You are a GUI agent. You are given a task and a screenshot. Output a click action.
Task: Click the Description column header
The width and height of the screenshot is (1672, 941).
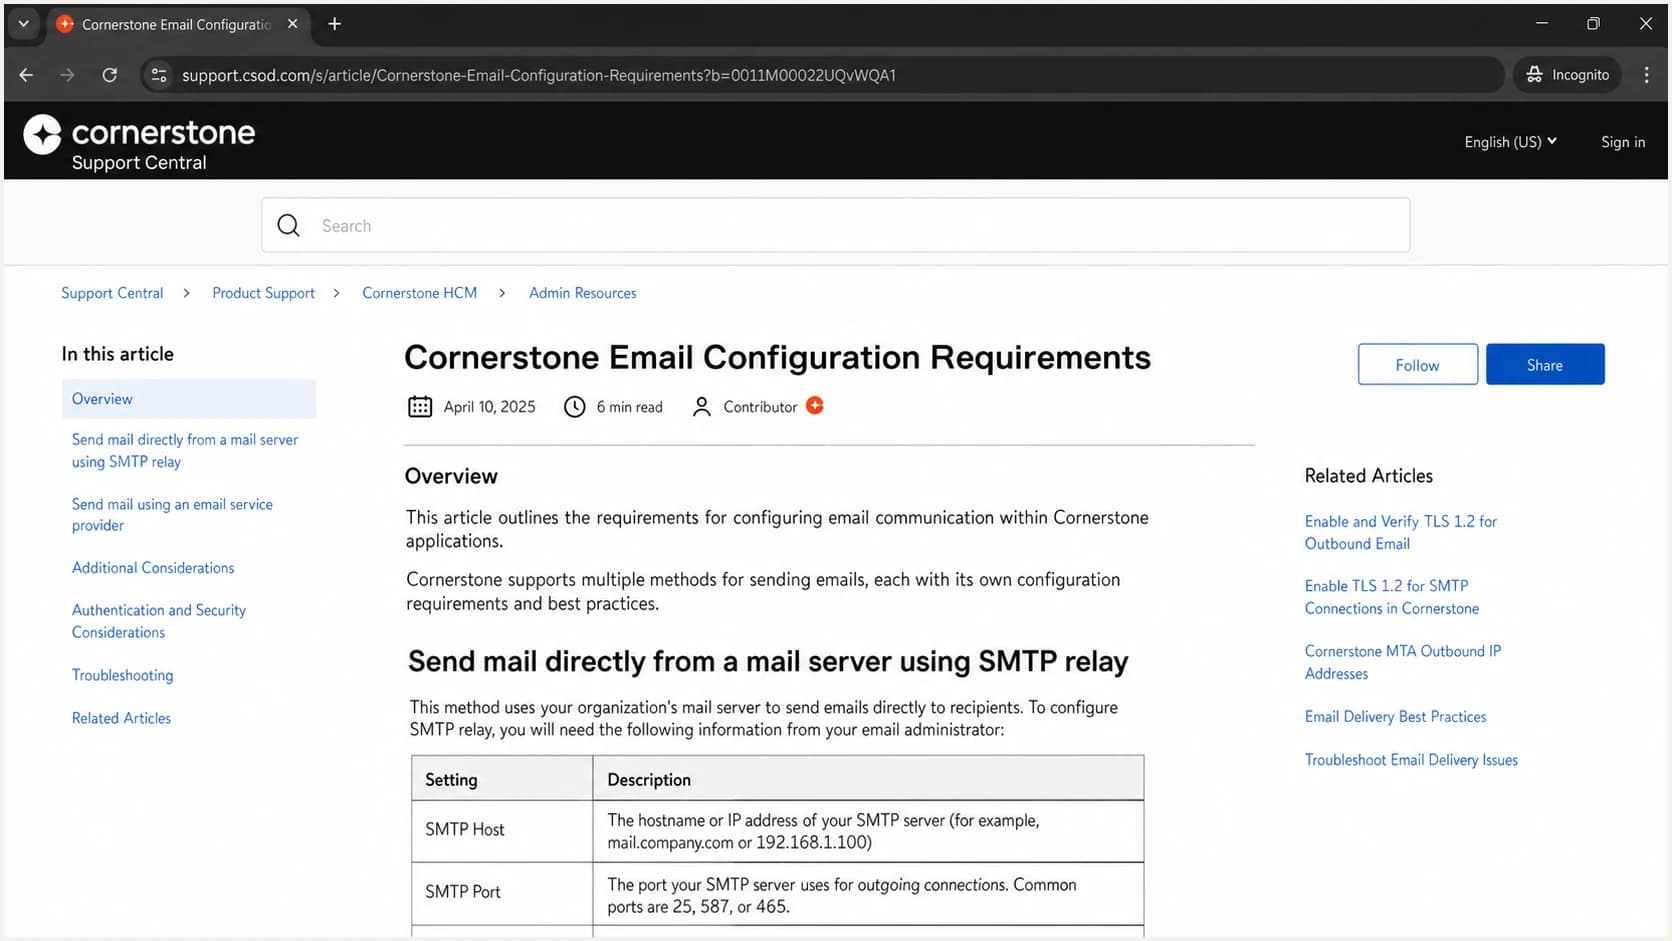pyautogui.click(x=868, y=779)
